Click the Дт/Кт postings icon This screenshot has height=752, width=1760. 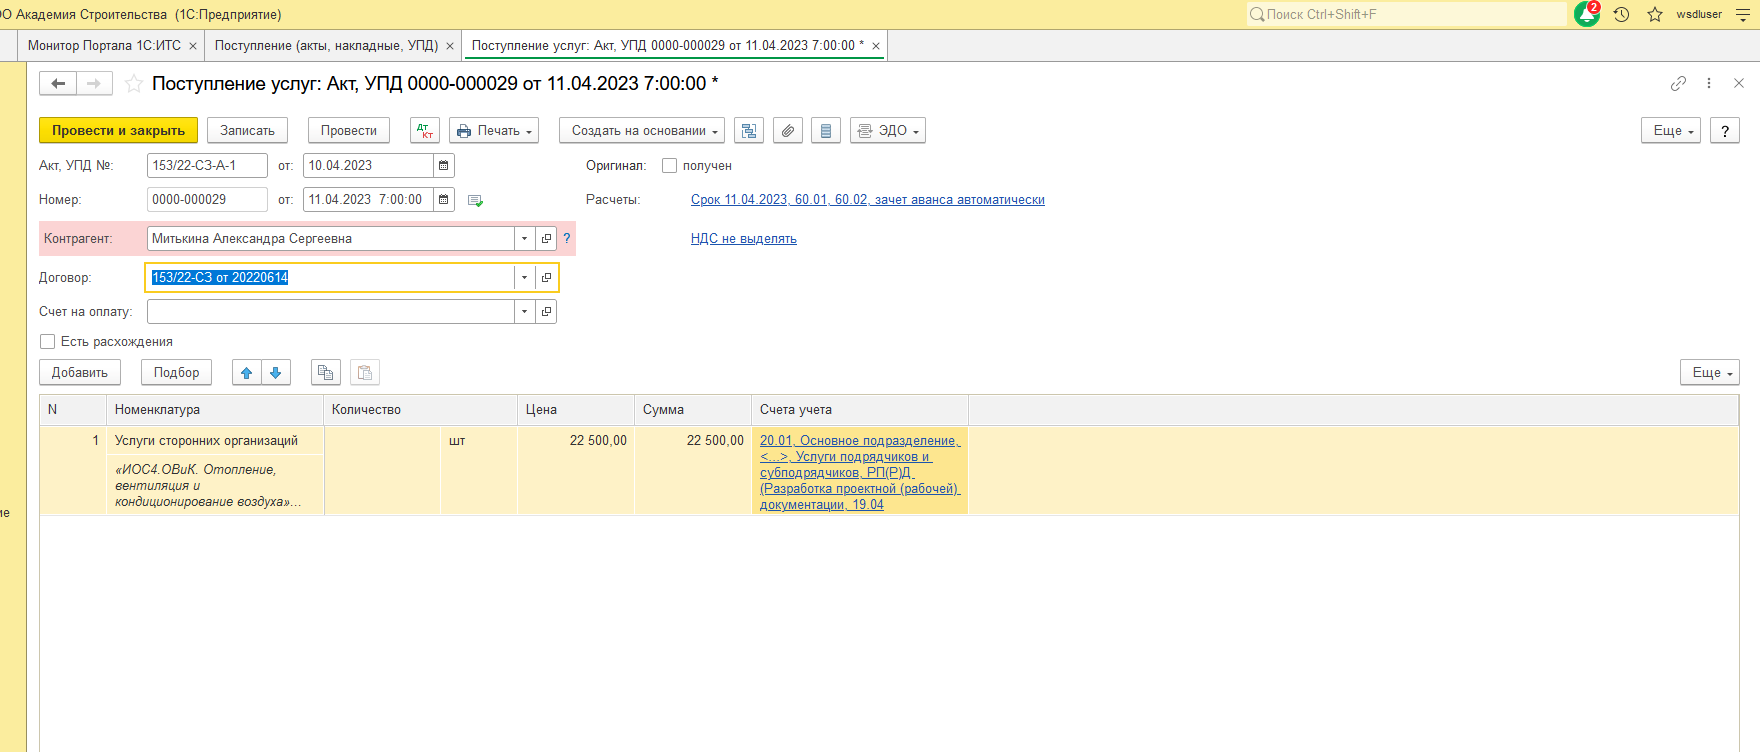pos(425,131)
